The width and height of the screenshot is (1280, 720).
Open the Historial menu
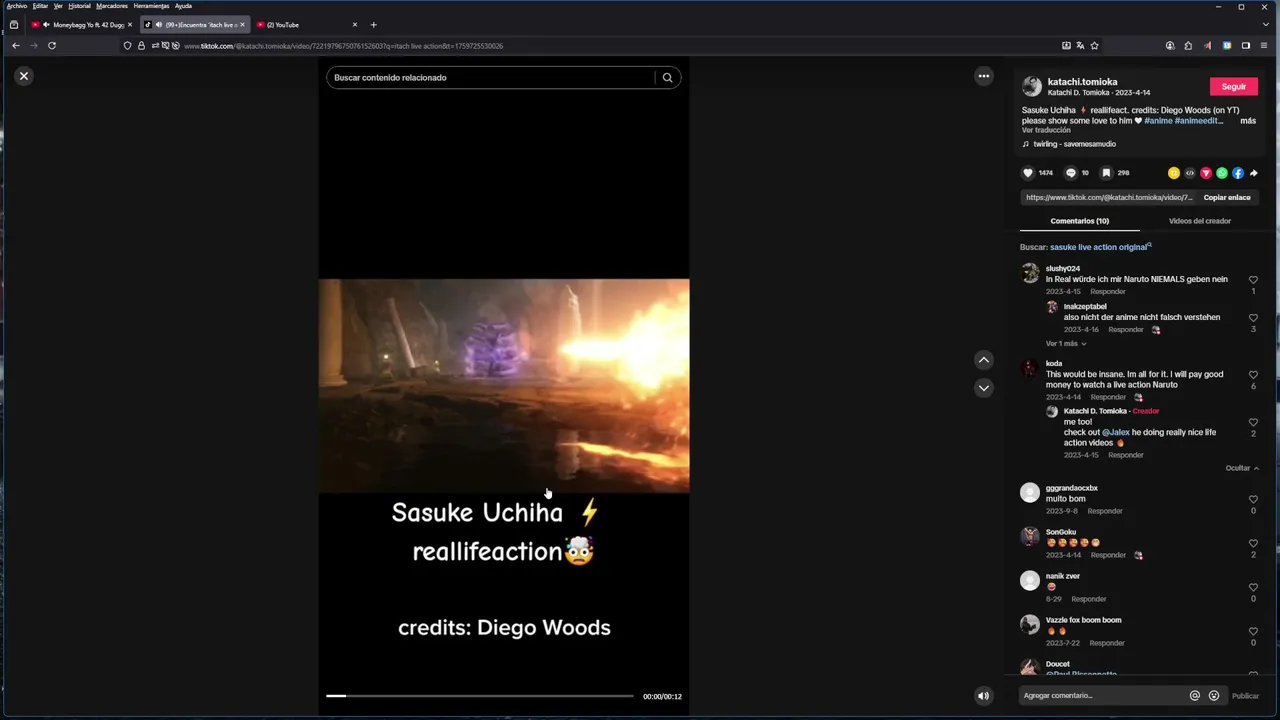point(79,6)
